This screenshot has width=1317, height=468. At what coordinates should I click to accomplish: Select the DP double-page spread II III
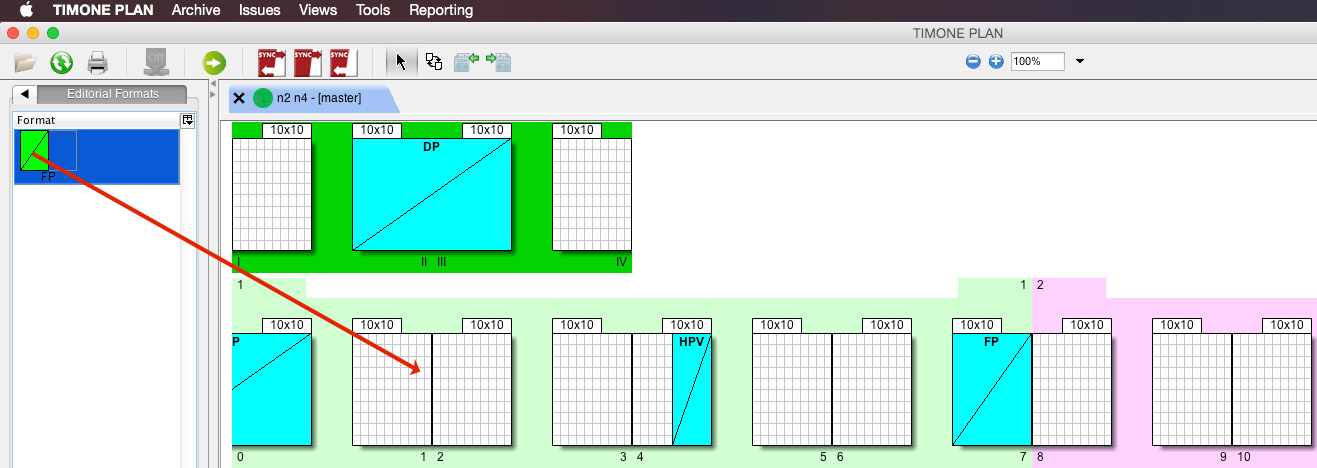432,194
